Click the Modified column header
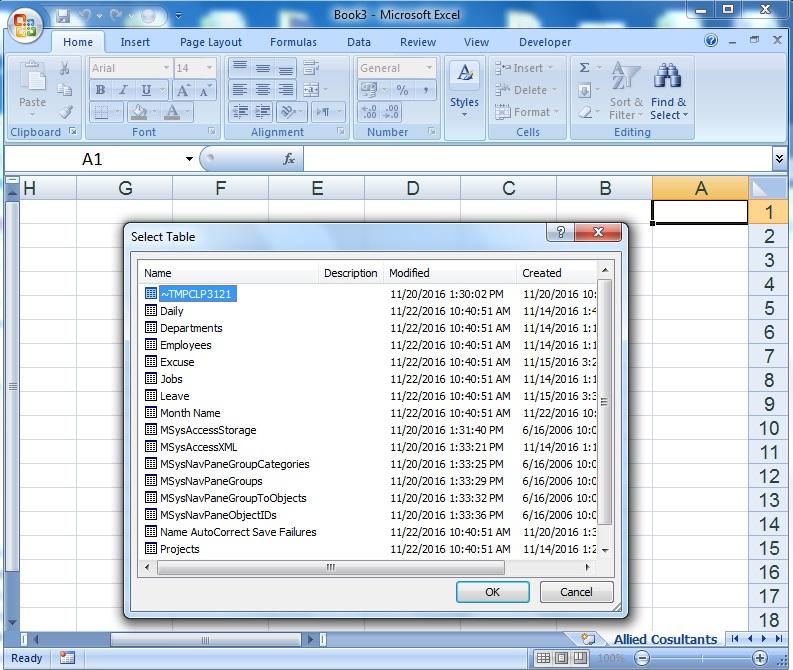This screenshot has height=670, width=793. coord(450,273)
